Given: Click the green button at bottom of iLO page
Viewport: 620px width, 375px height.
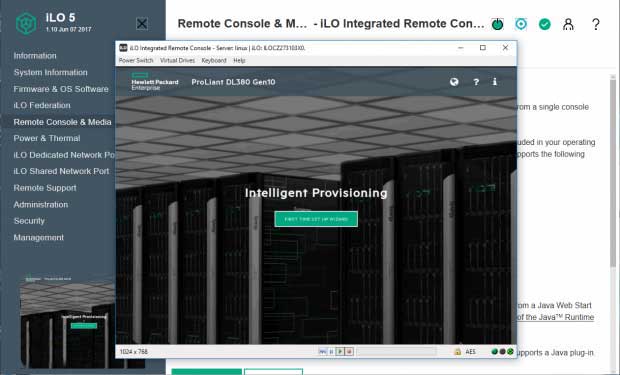Looking at the screenshot, I should point(206,372).
